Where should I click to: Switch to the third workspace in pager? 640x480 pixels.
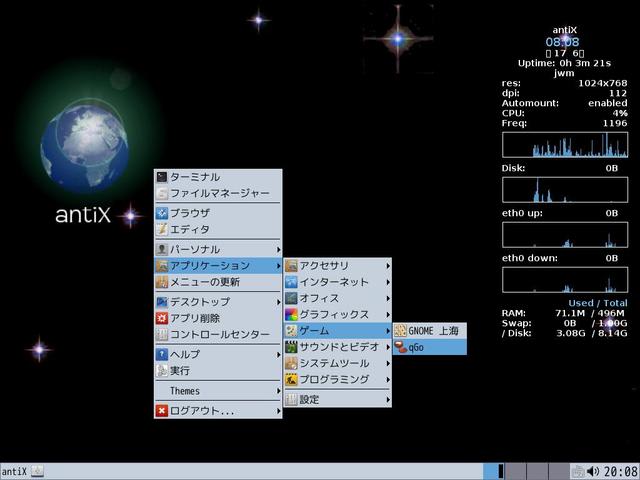click(x=537, y=471)
